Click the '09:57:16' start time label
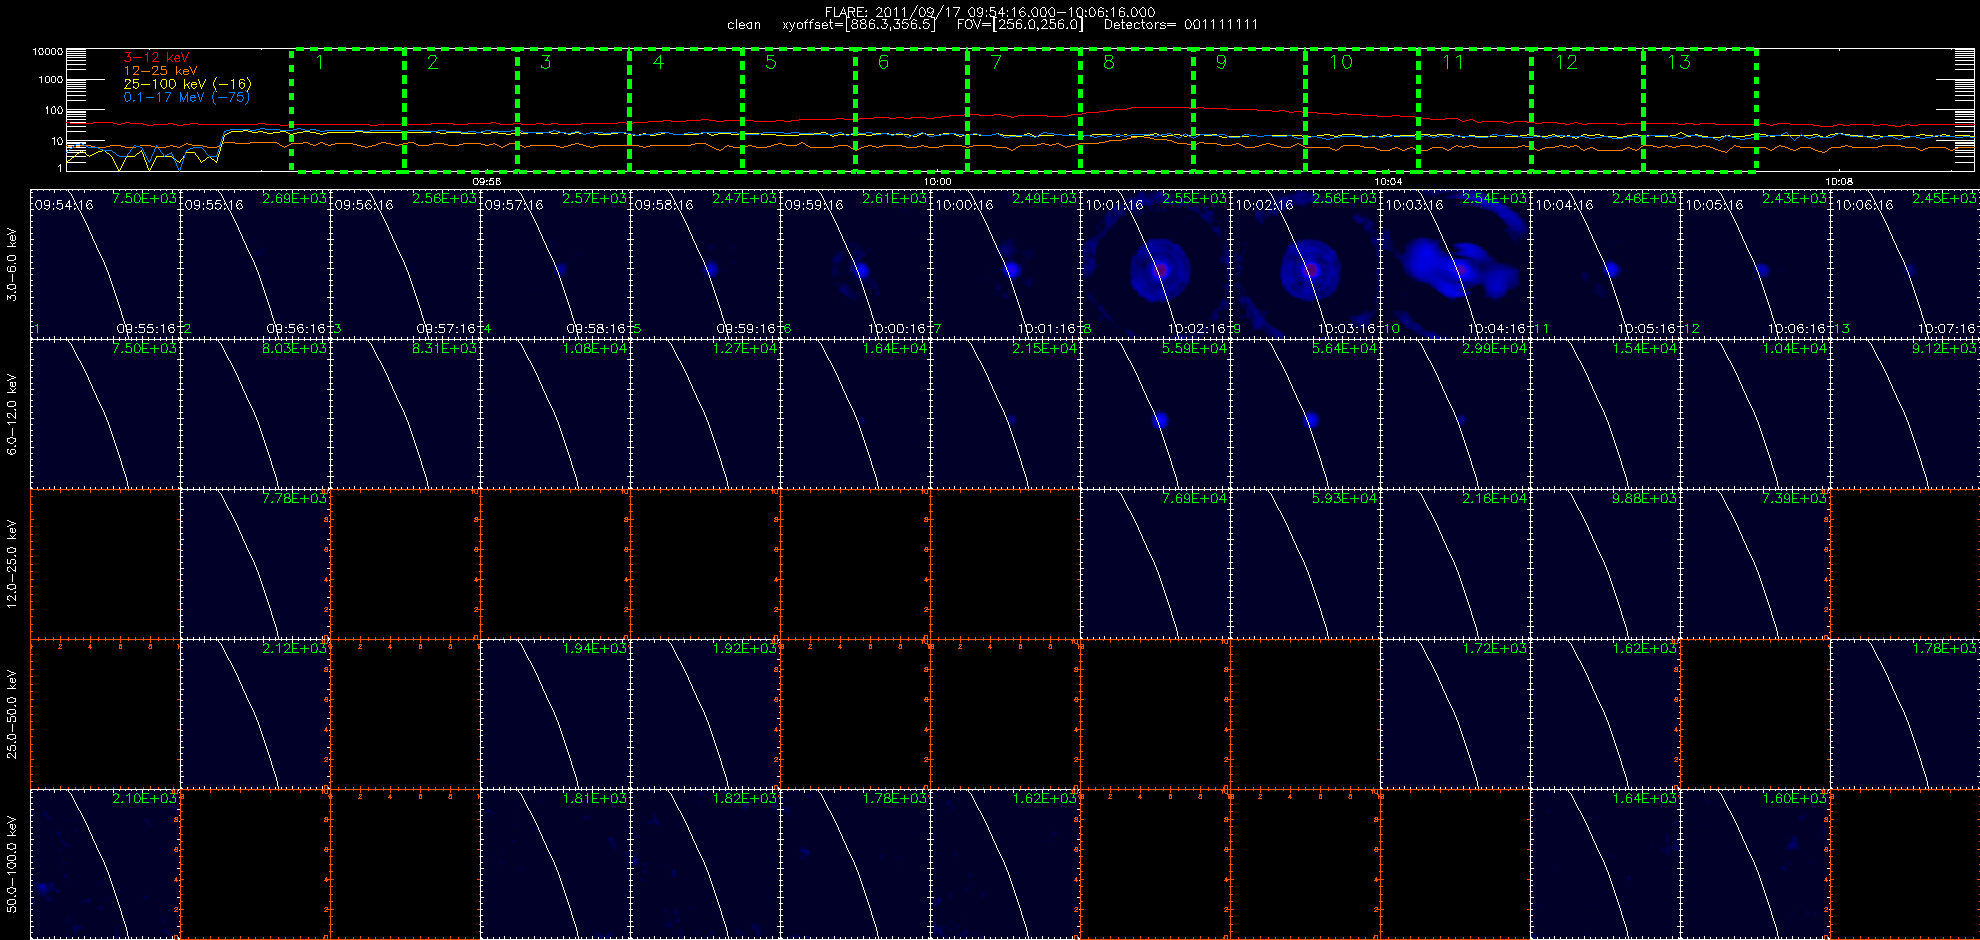Viewport: 1980px width, 940px height. click(514, 205)
